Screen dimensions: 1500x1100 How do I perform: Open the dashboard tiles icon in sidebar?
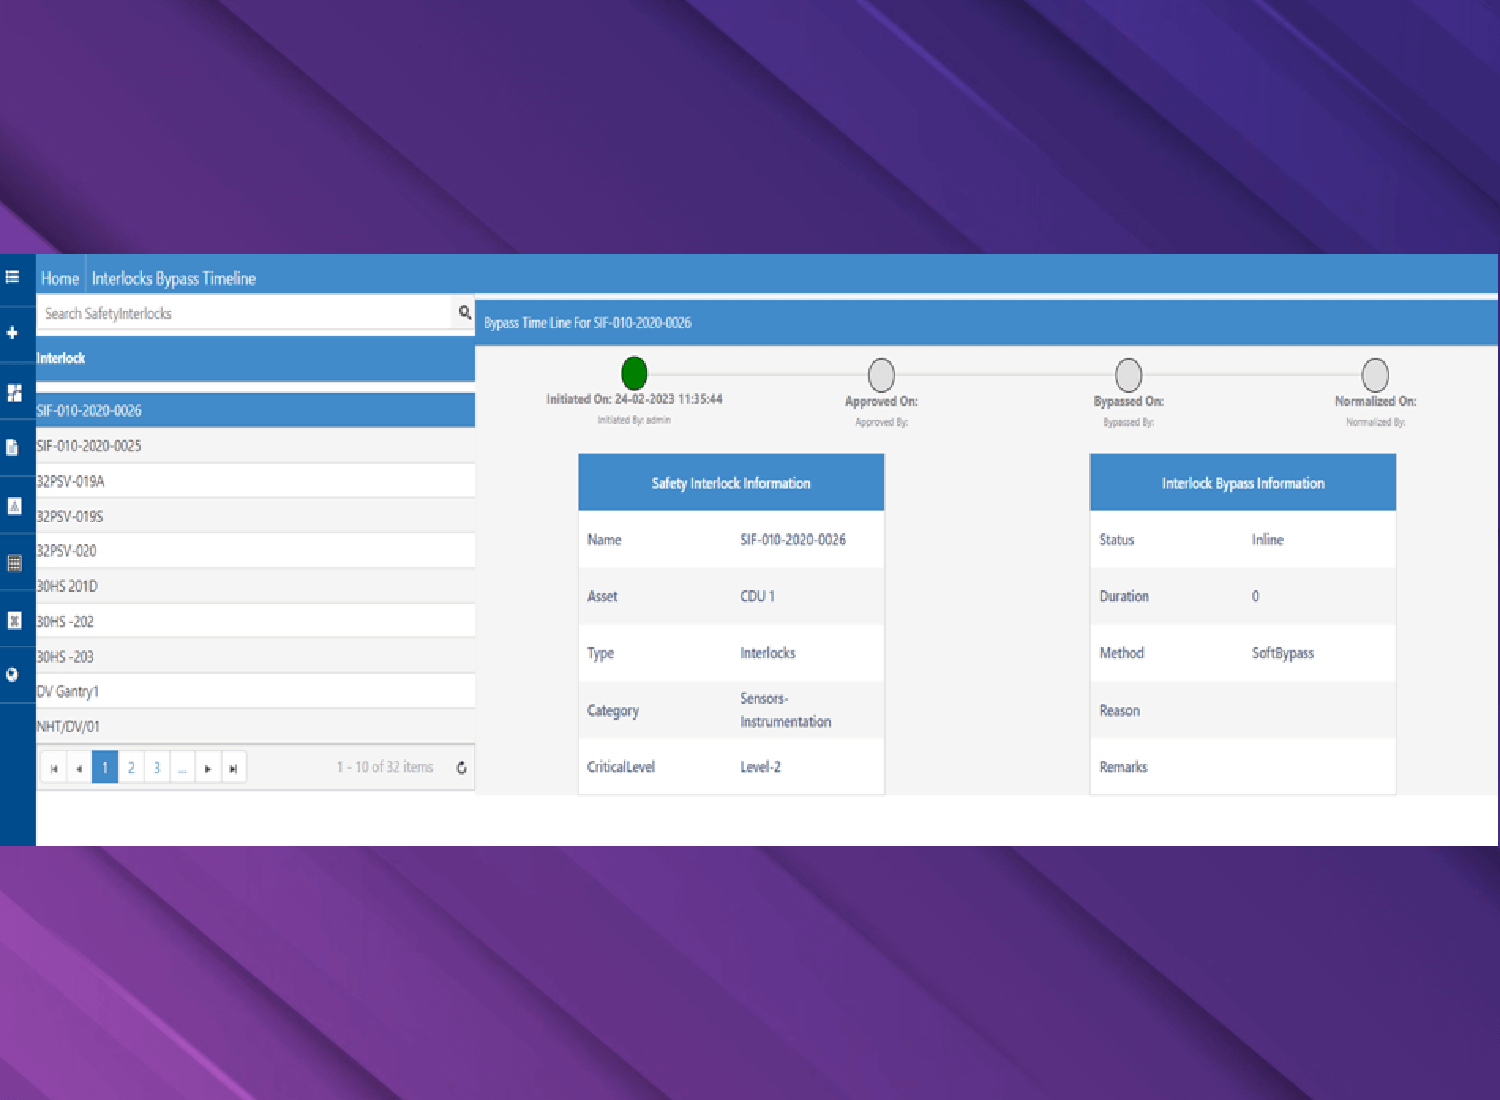coord(14,393)
